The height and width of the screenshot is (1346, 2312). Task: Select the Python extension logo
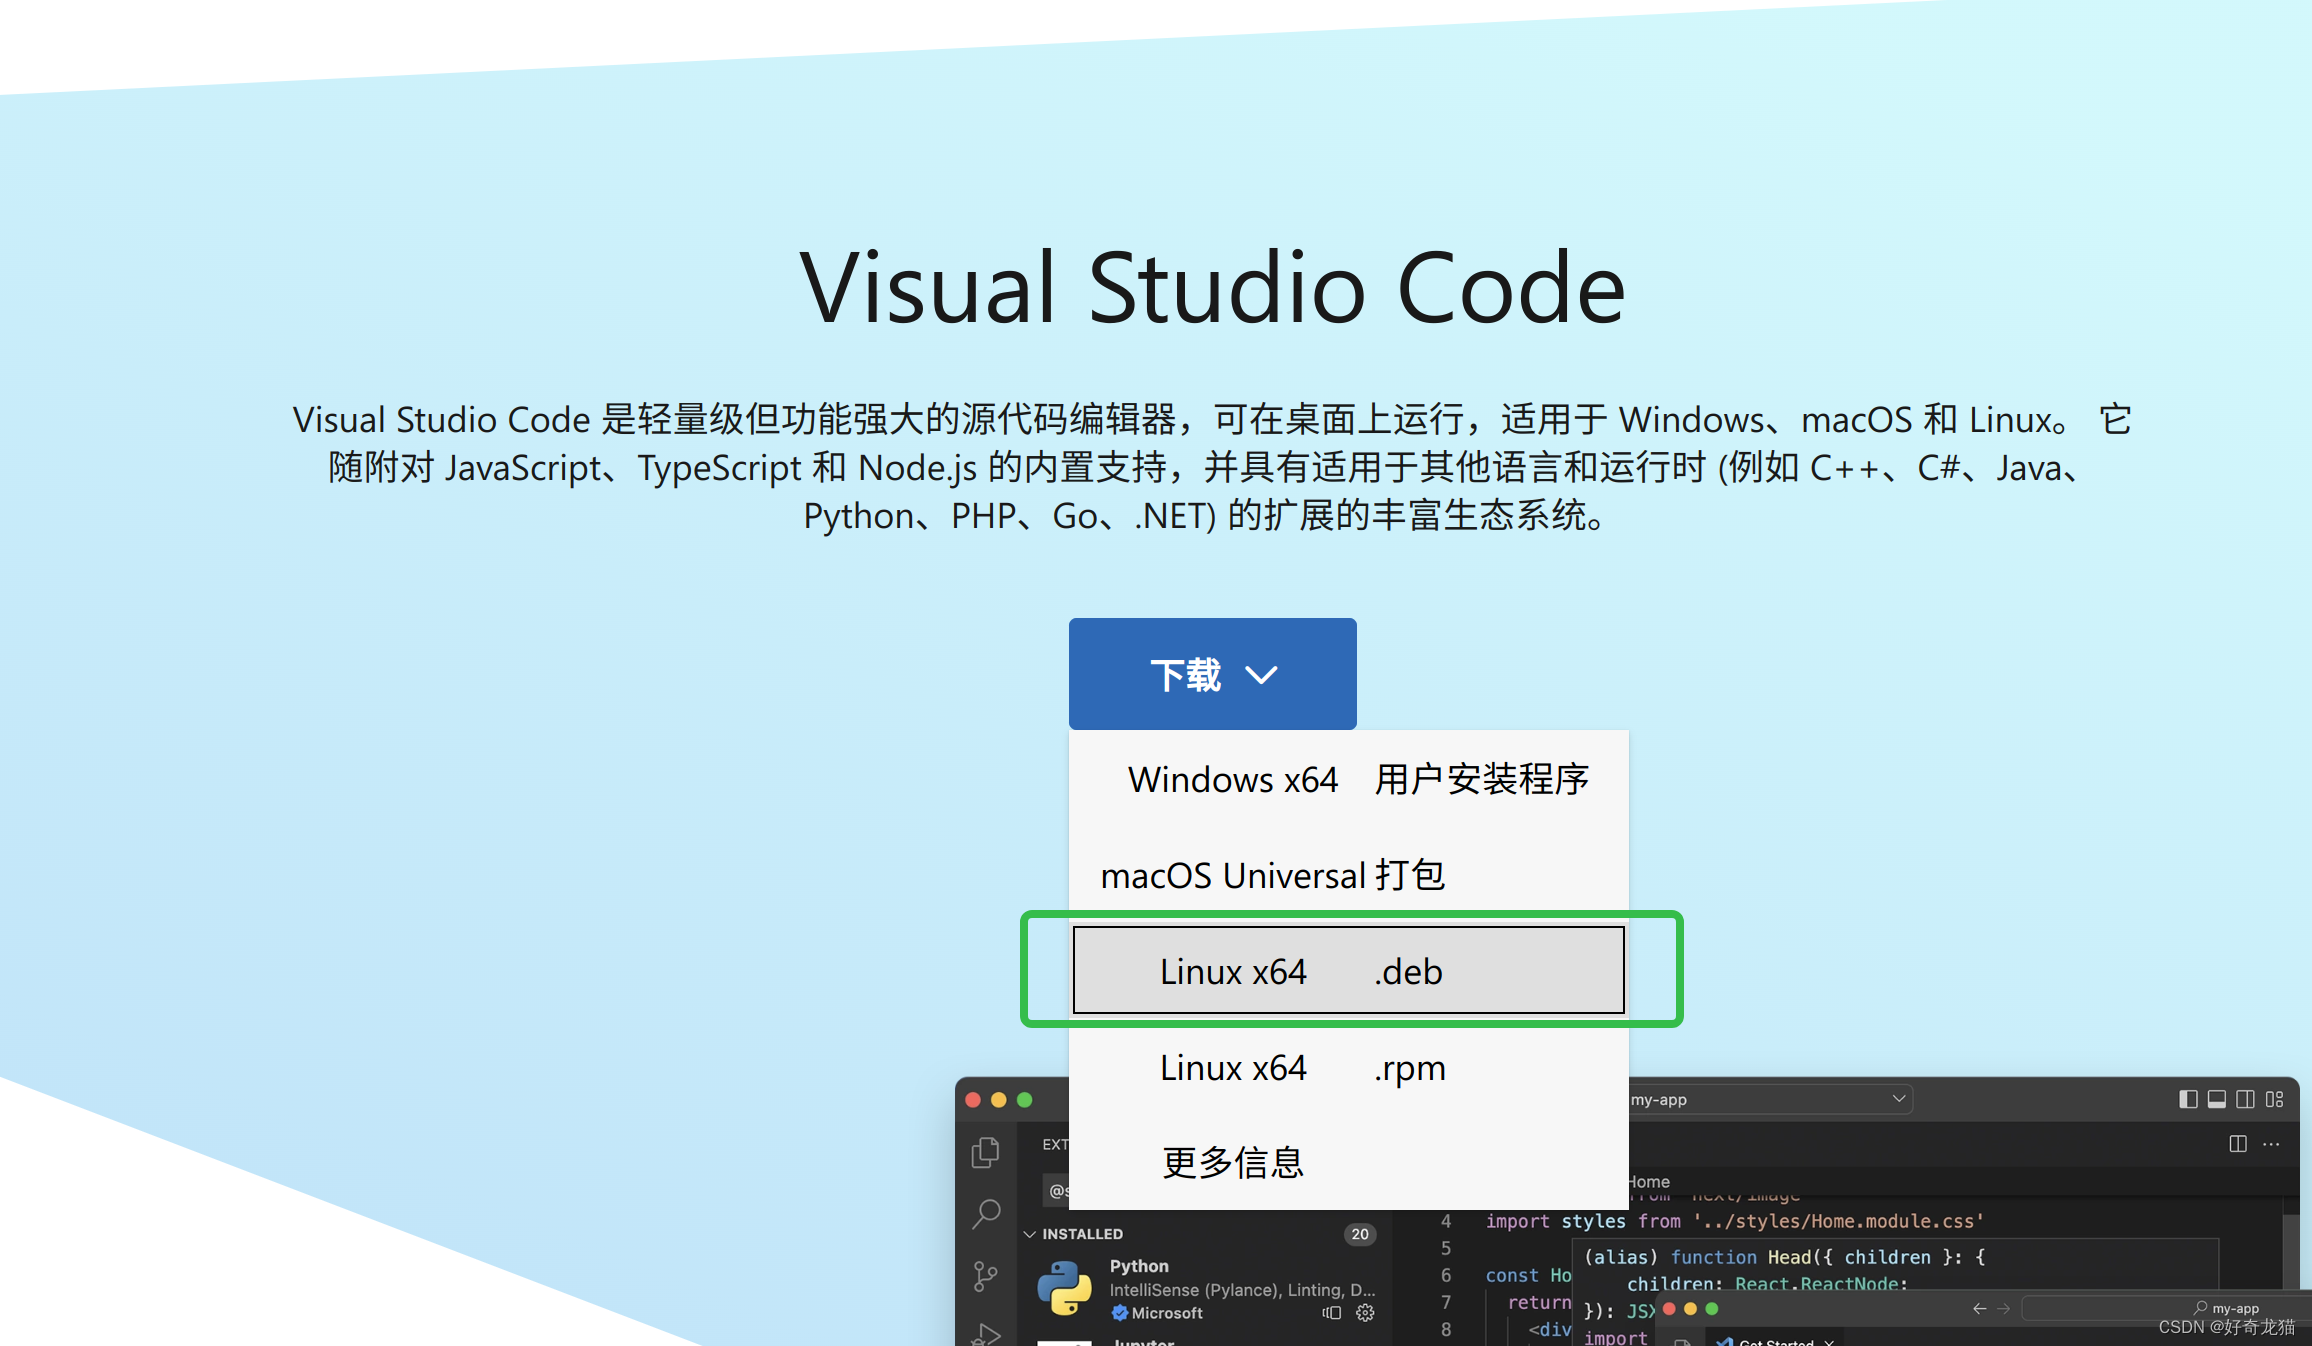pos(1064,1287)
